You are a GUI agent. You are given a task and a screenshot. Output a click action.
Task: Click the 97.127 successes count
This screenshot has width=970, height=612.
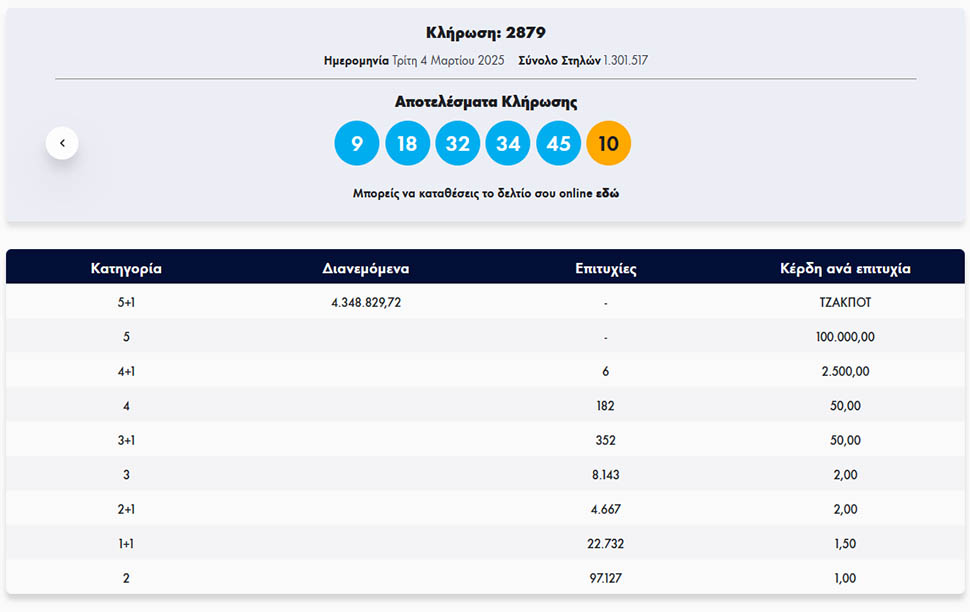coord(606,578)
